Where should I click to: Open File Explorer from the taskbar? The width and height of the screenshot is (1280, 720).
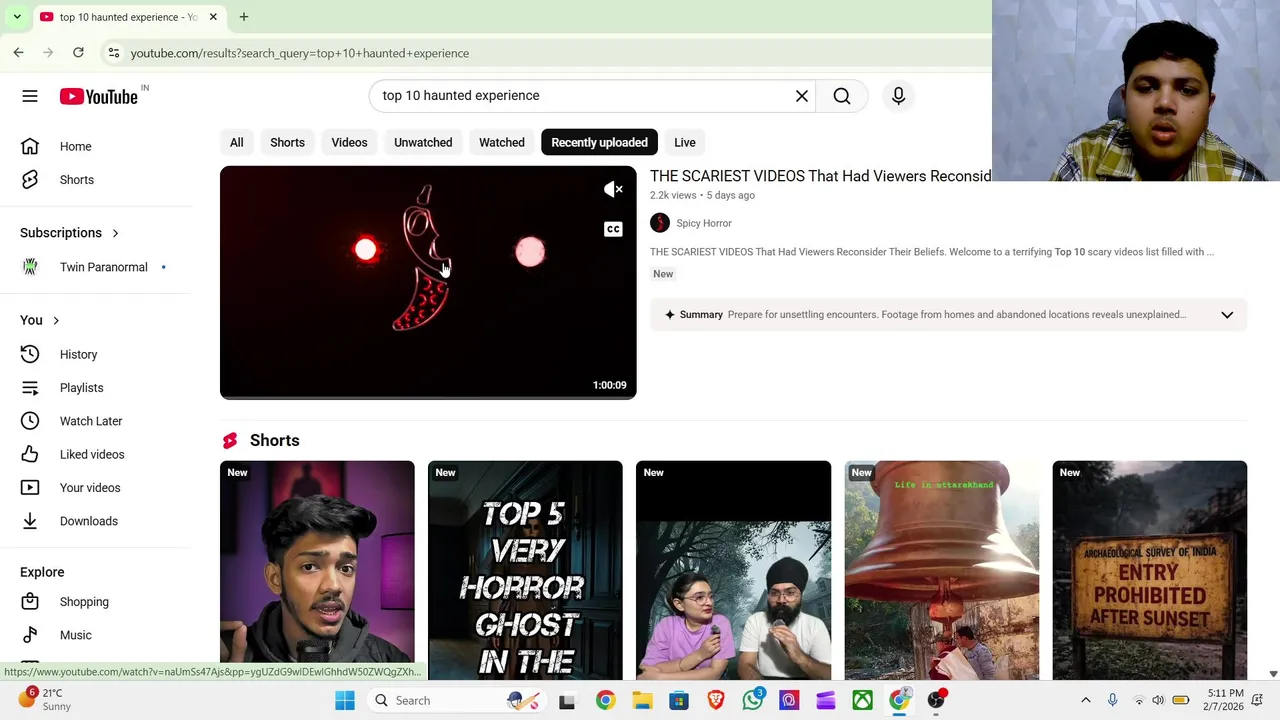(642, 700)
